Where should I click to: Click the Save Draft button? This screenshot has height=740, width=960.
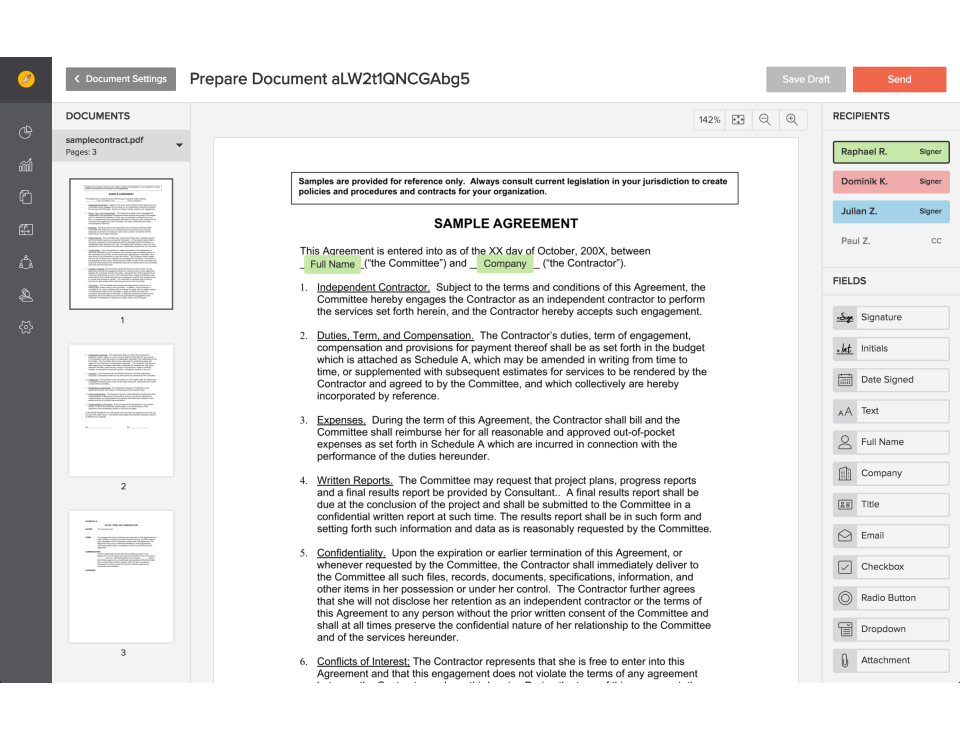pyautogui.click(x=806, y=80)
